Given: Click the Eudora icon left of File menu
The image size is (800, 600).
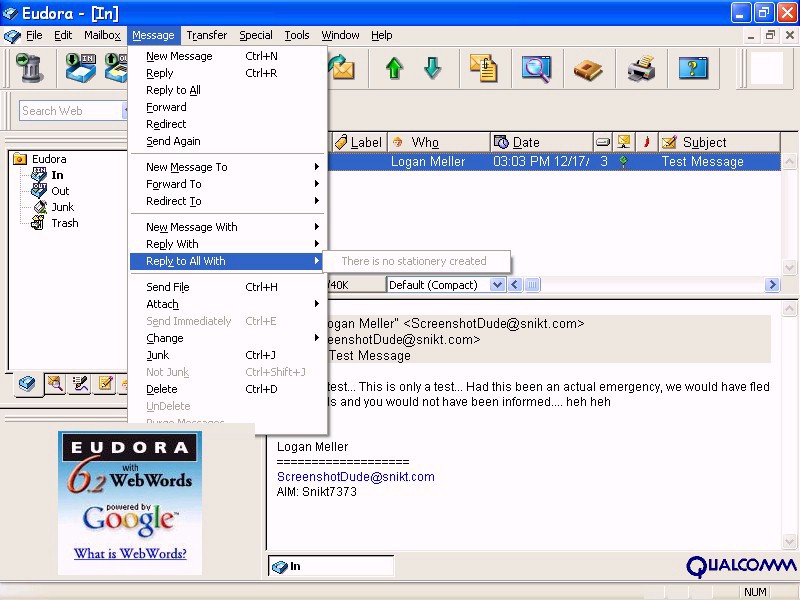Looking at the screenshot, I should pos(12,36).
